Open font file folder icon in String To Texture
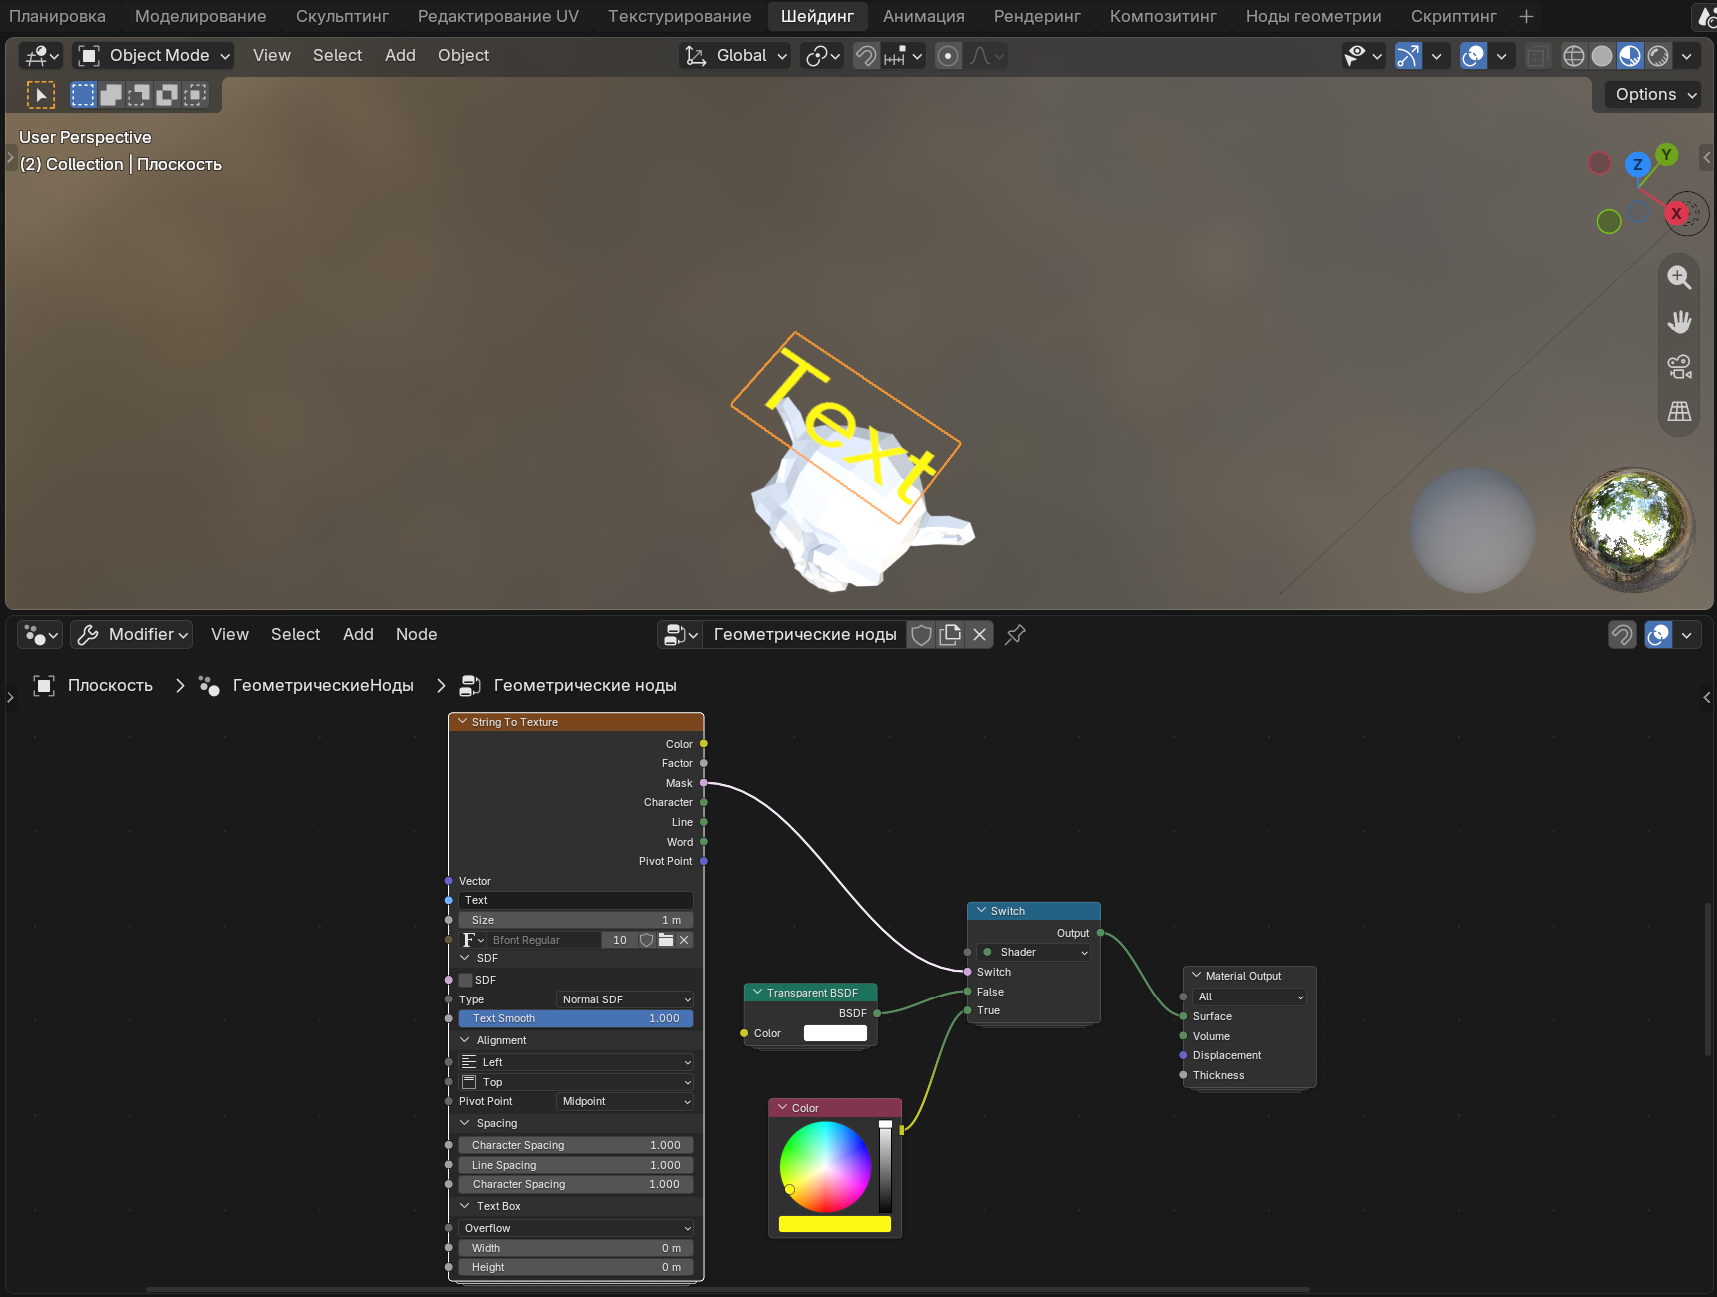 pyautogui.click(x=666, y=940)
